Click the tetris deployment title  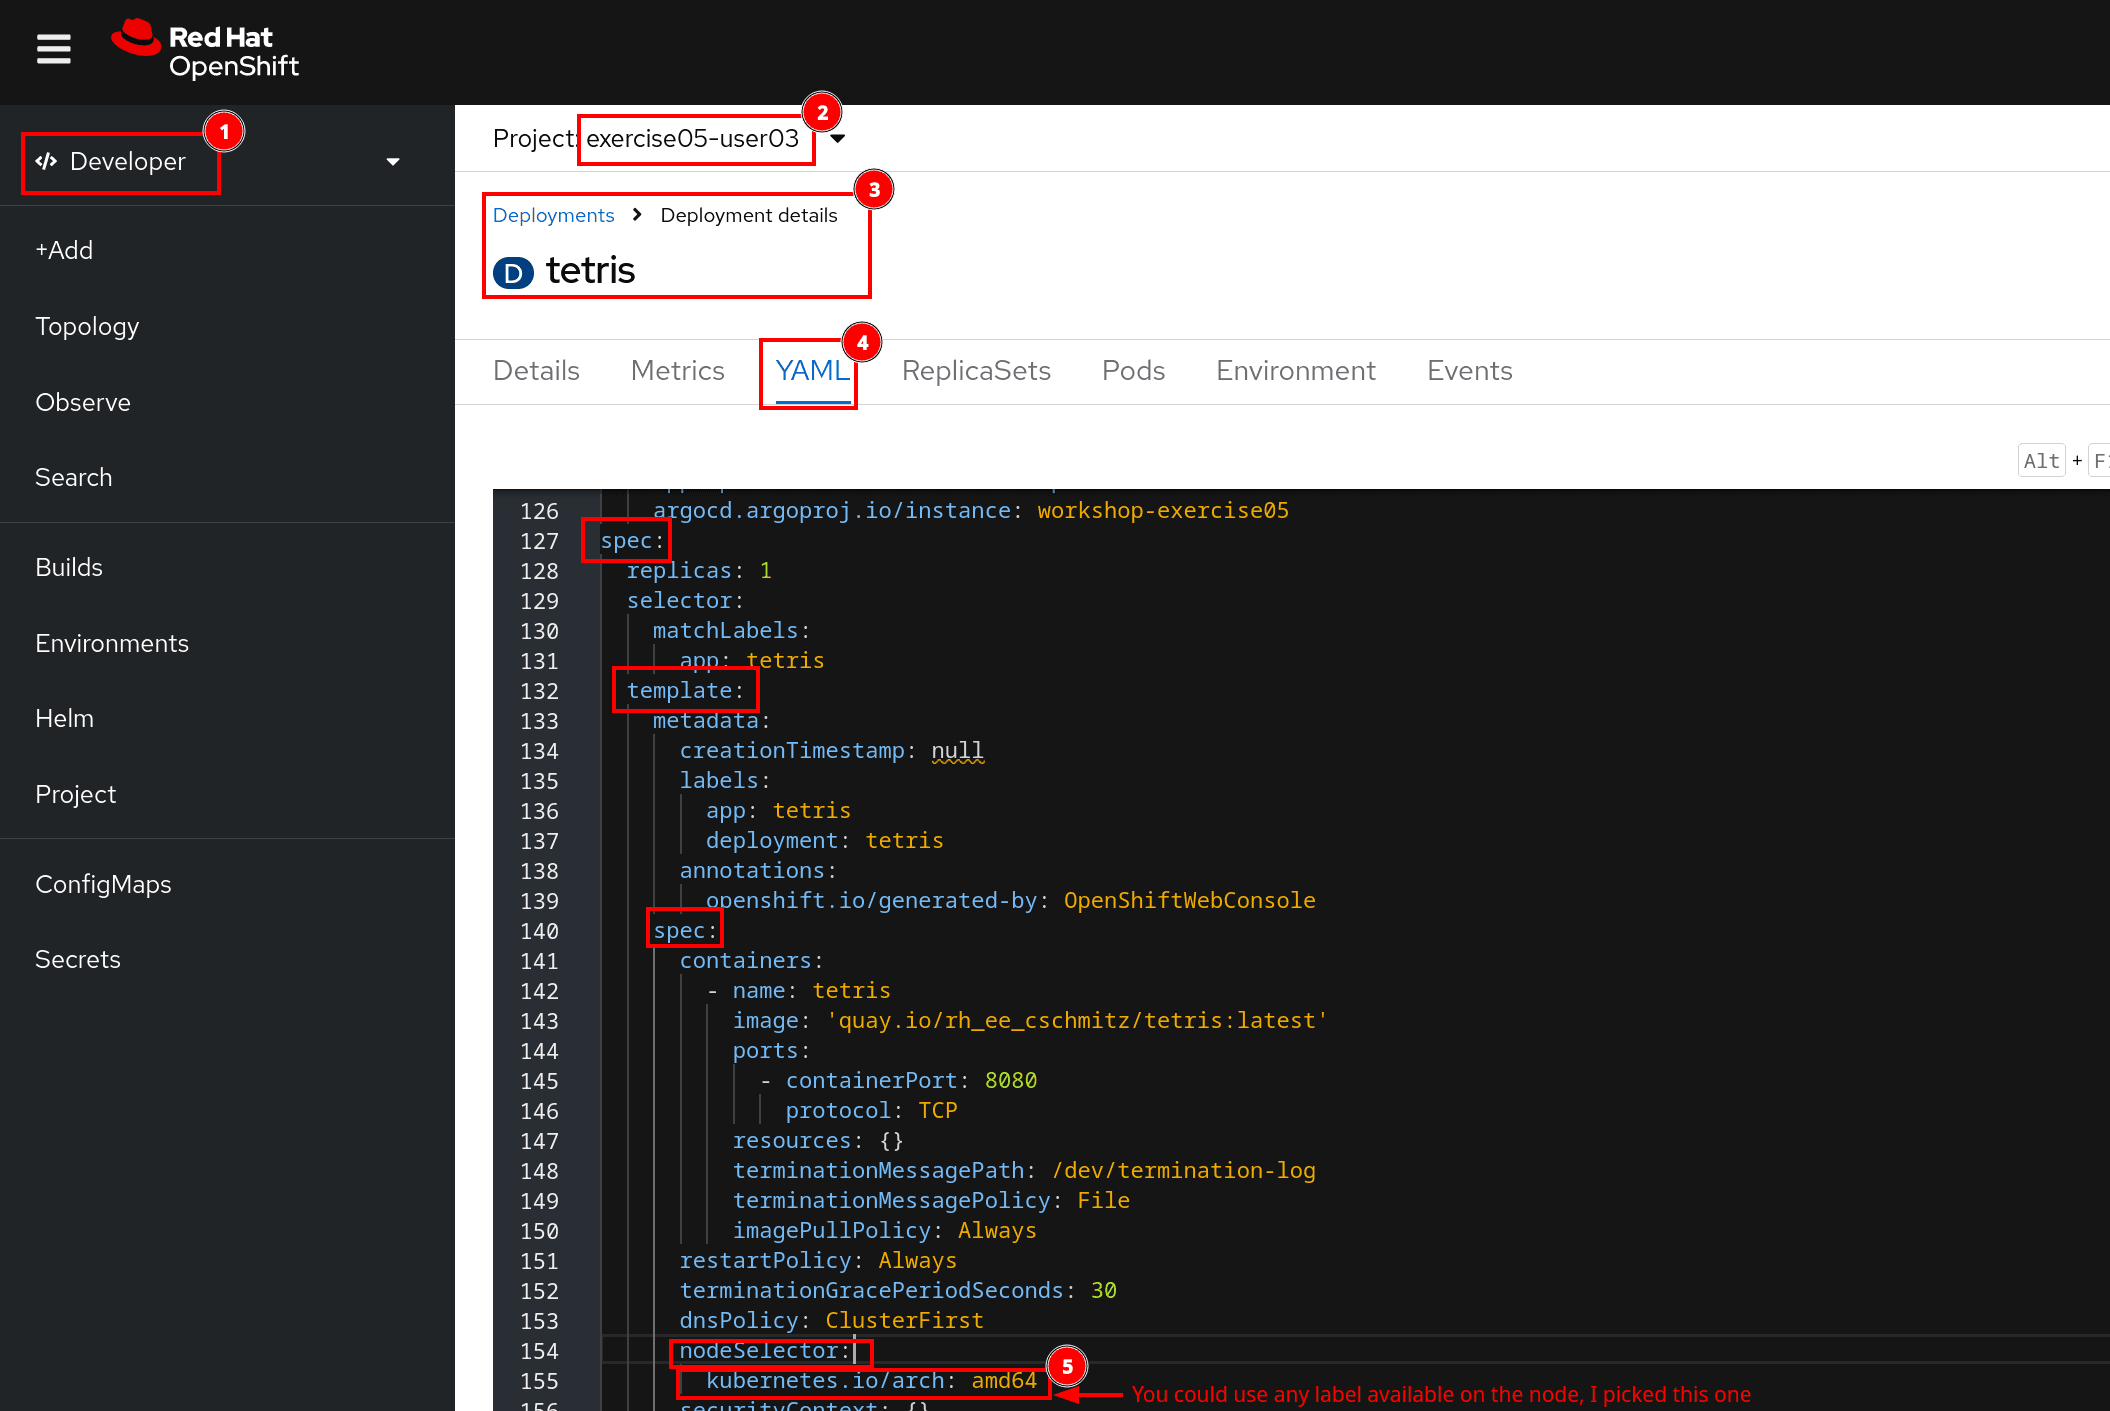pos(590,271)
